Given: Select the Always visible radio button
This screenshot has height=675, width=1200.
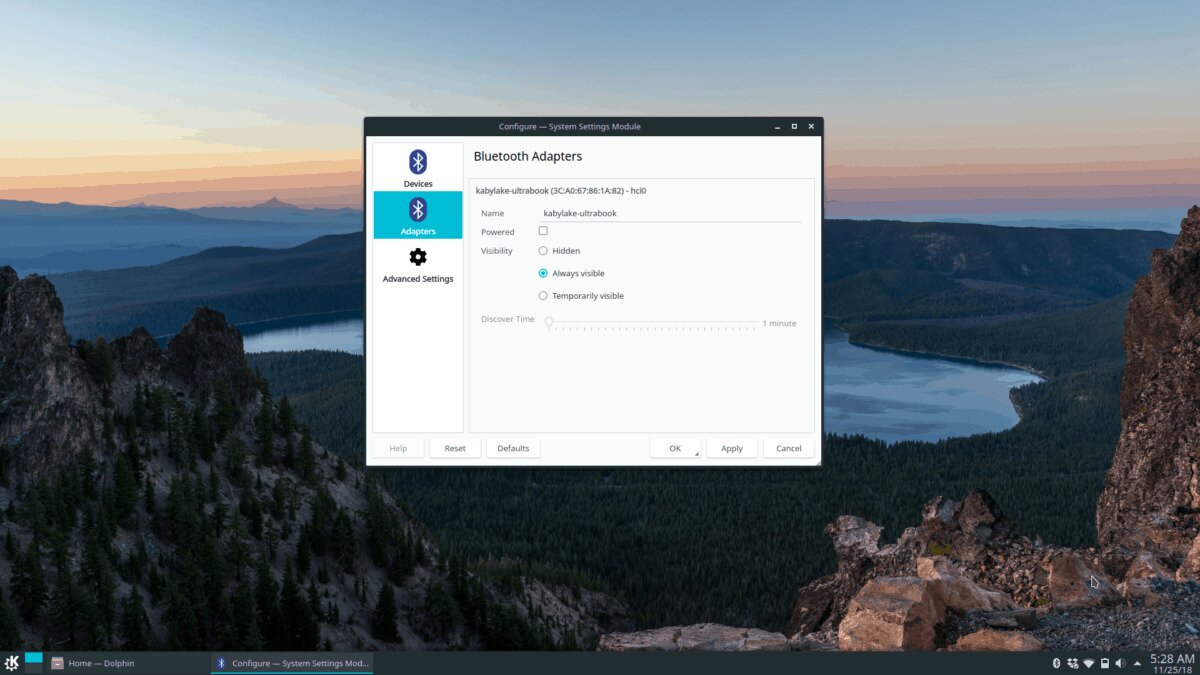Looking at the screenshot, I should [x=543, y=273].
